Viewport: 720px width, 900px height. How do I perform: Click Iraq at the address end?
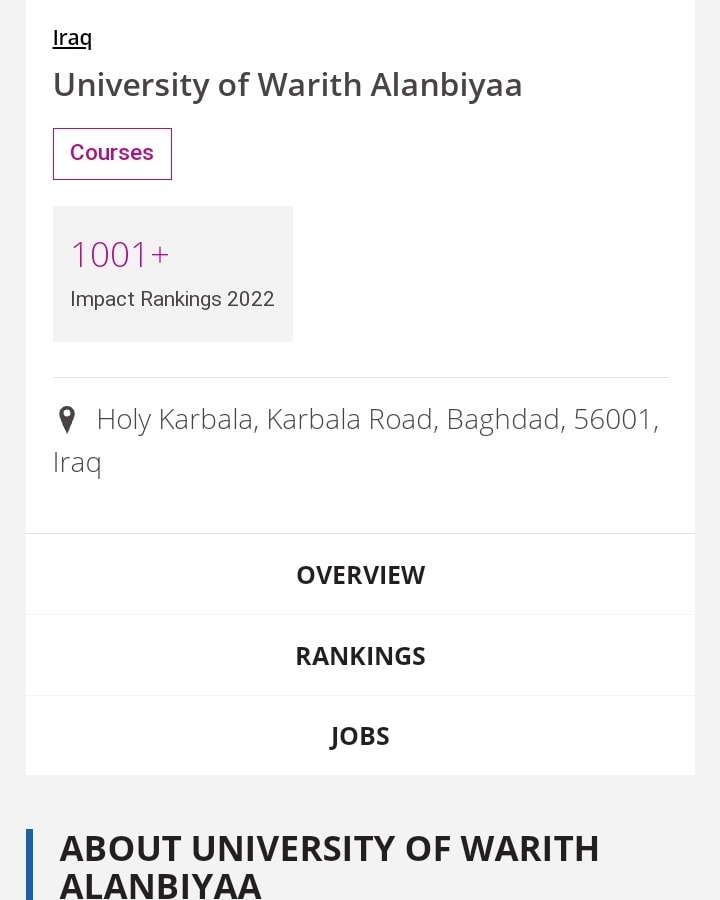[x=77, y=463]
